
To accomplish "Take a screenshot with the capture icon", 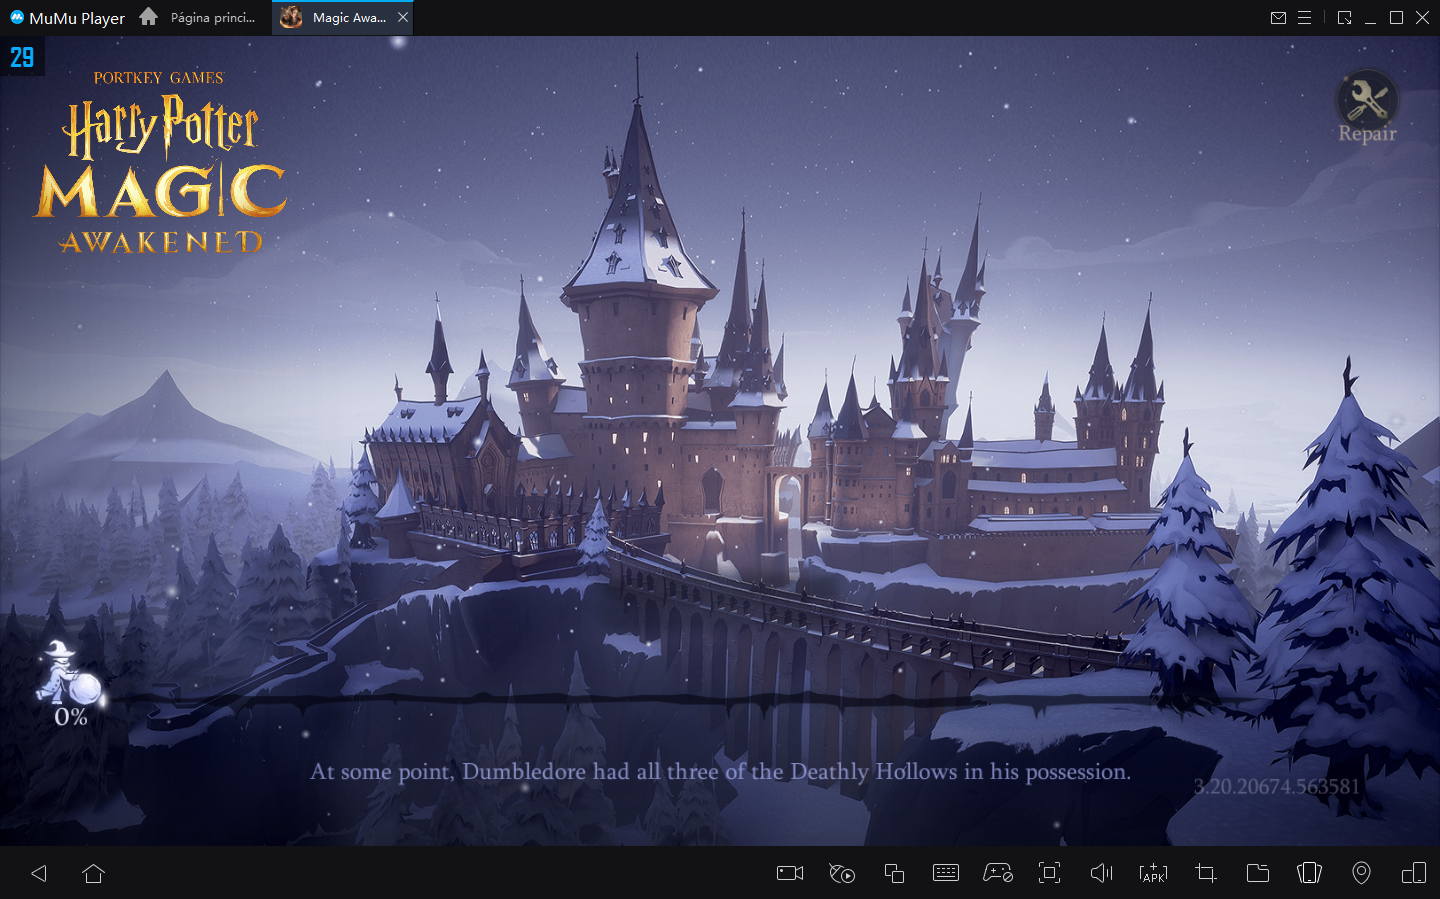I will coord(1049,873).
